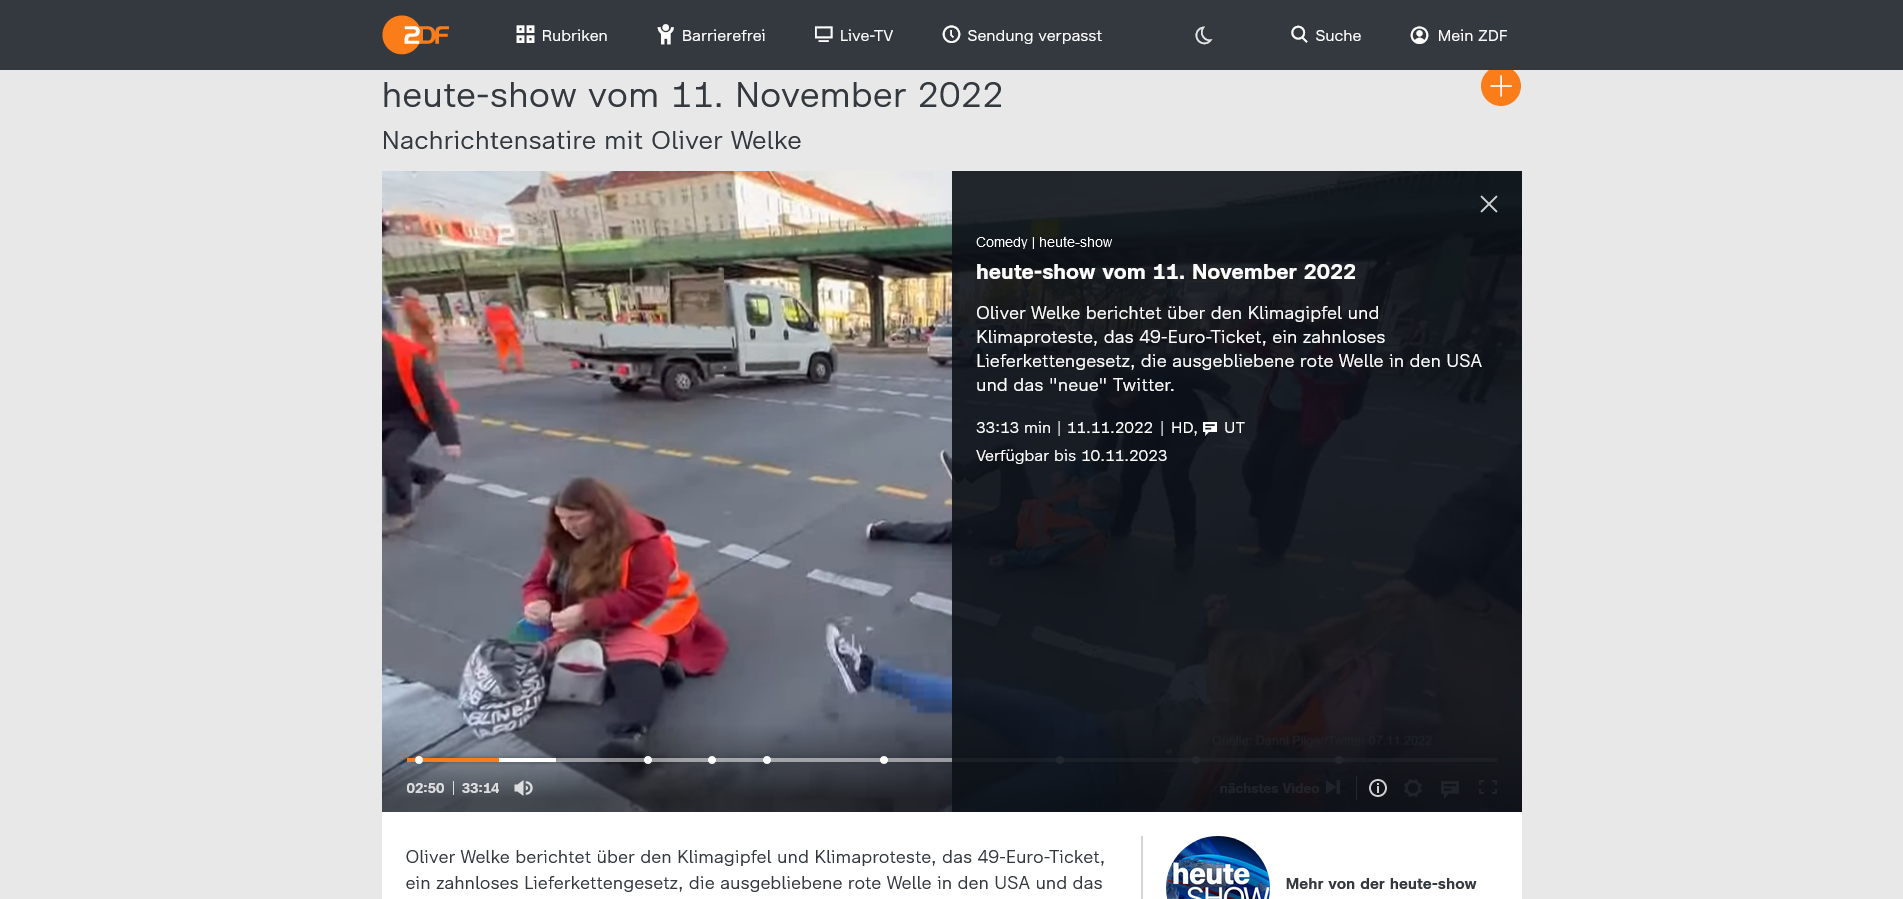
Task: Mute the video volume
Action: [523, 788]
